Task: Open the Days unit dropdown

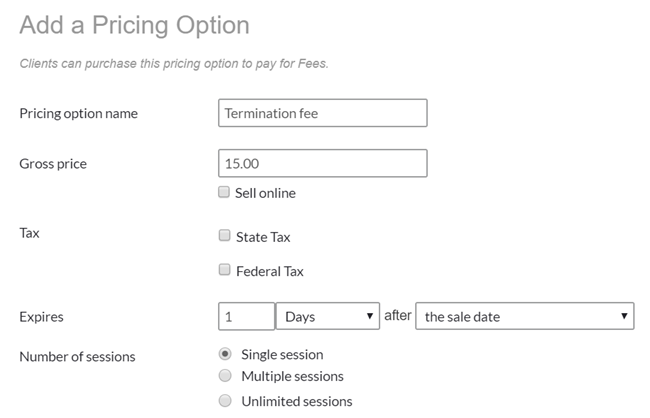Action: coord(327,316)
